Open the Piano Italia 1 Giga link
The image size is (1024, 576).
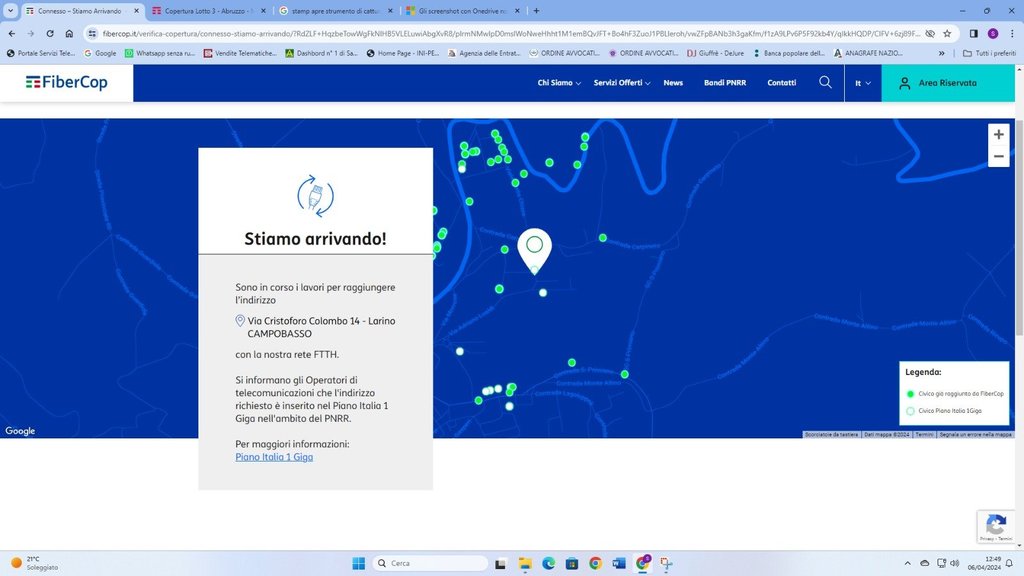tap(274, 457)
